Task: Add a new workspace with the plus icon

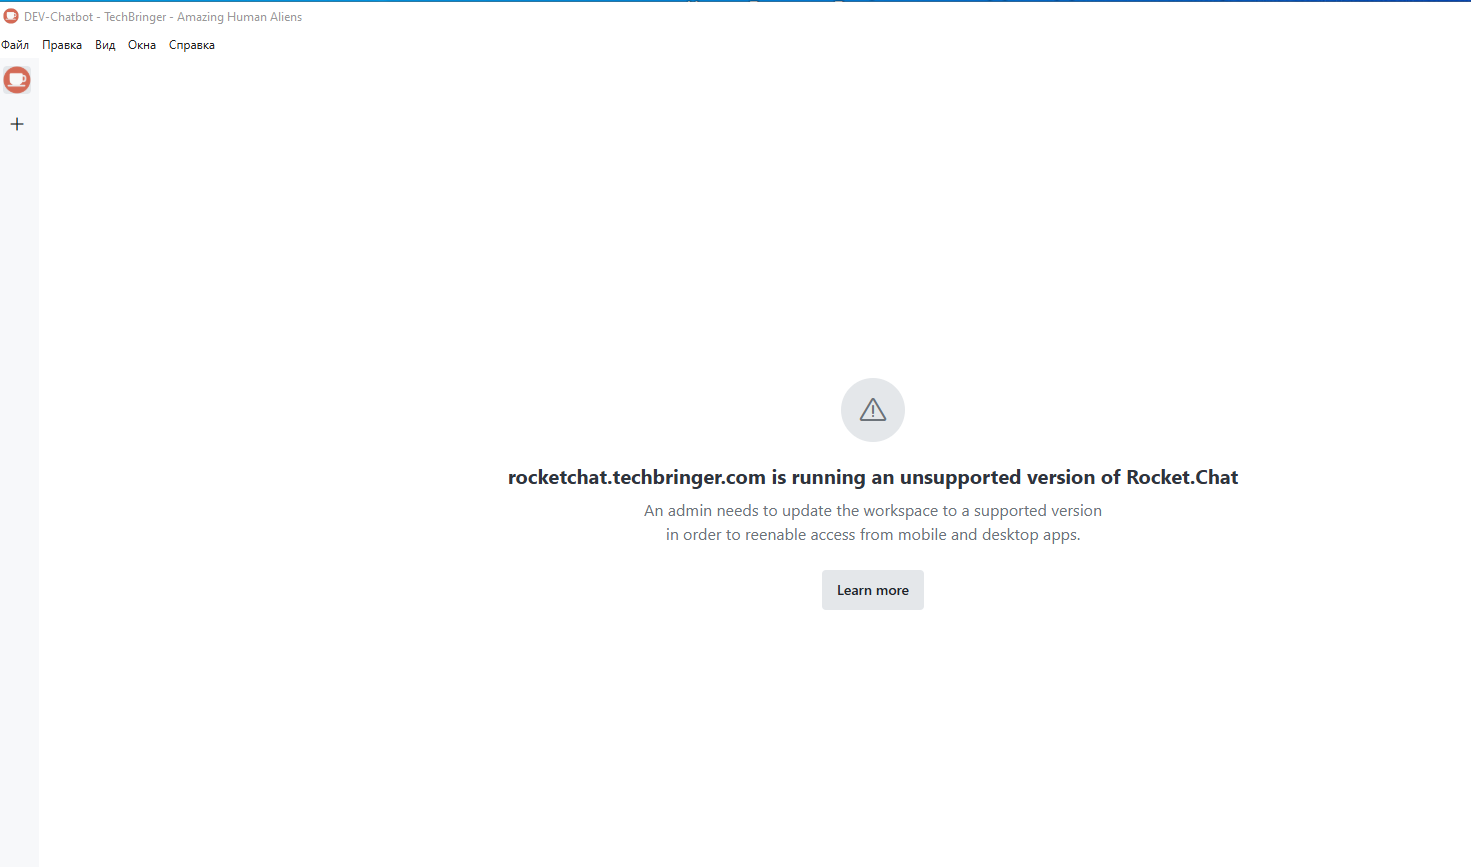Action: pos(17,124)
